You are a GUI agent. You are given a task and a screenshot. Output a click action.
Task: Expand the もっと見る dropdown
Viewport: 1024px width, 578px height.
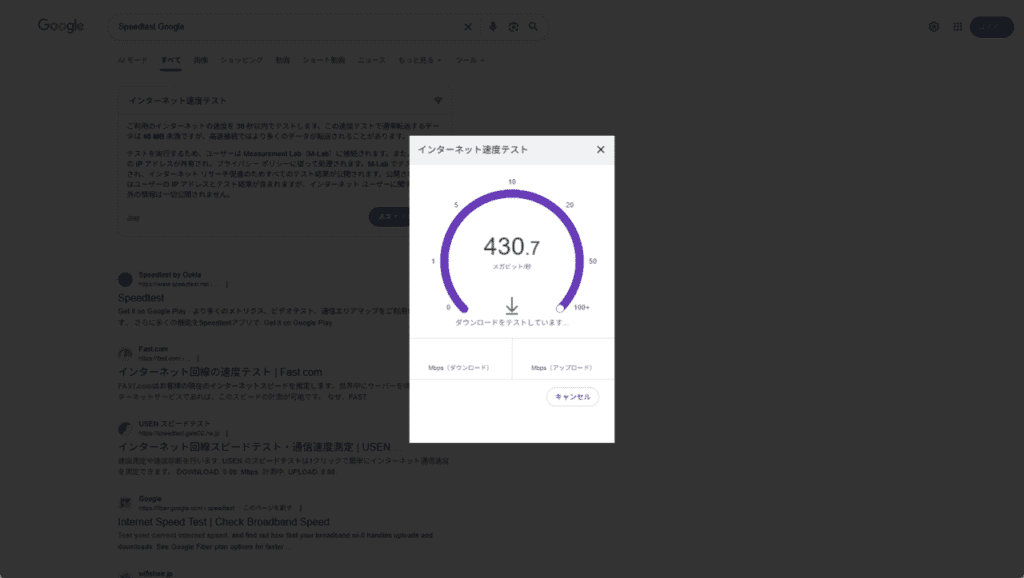(420, 60)
